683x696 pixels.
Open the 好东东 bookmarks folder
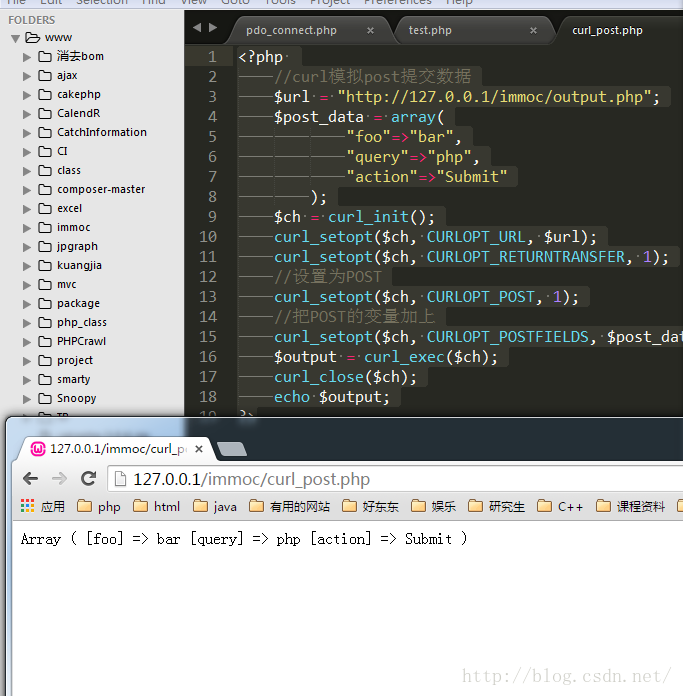370,506
